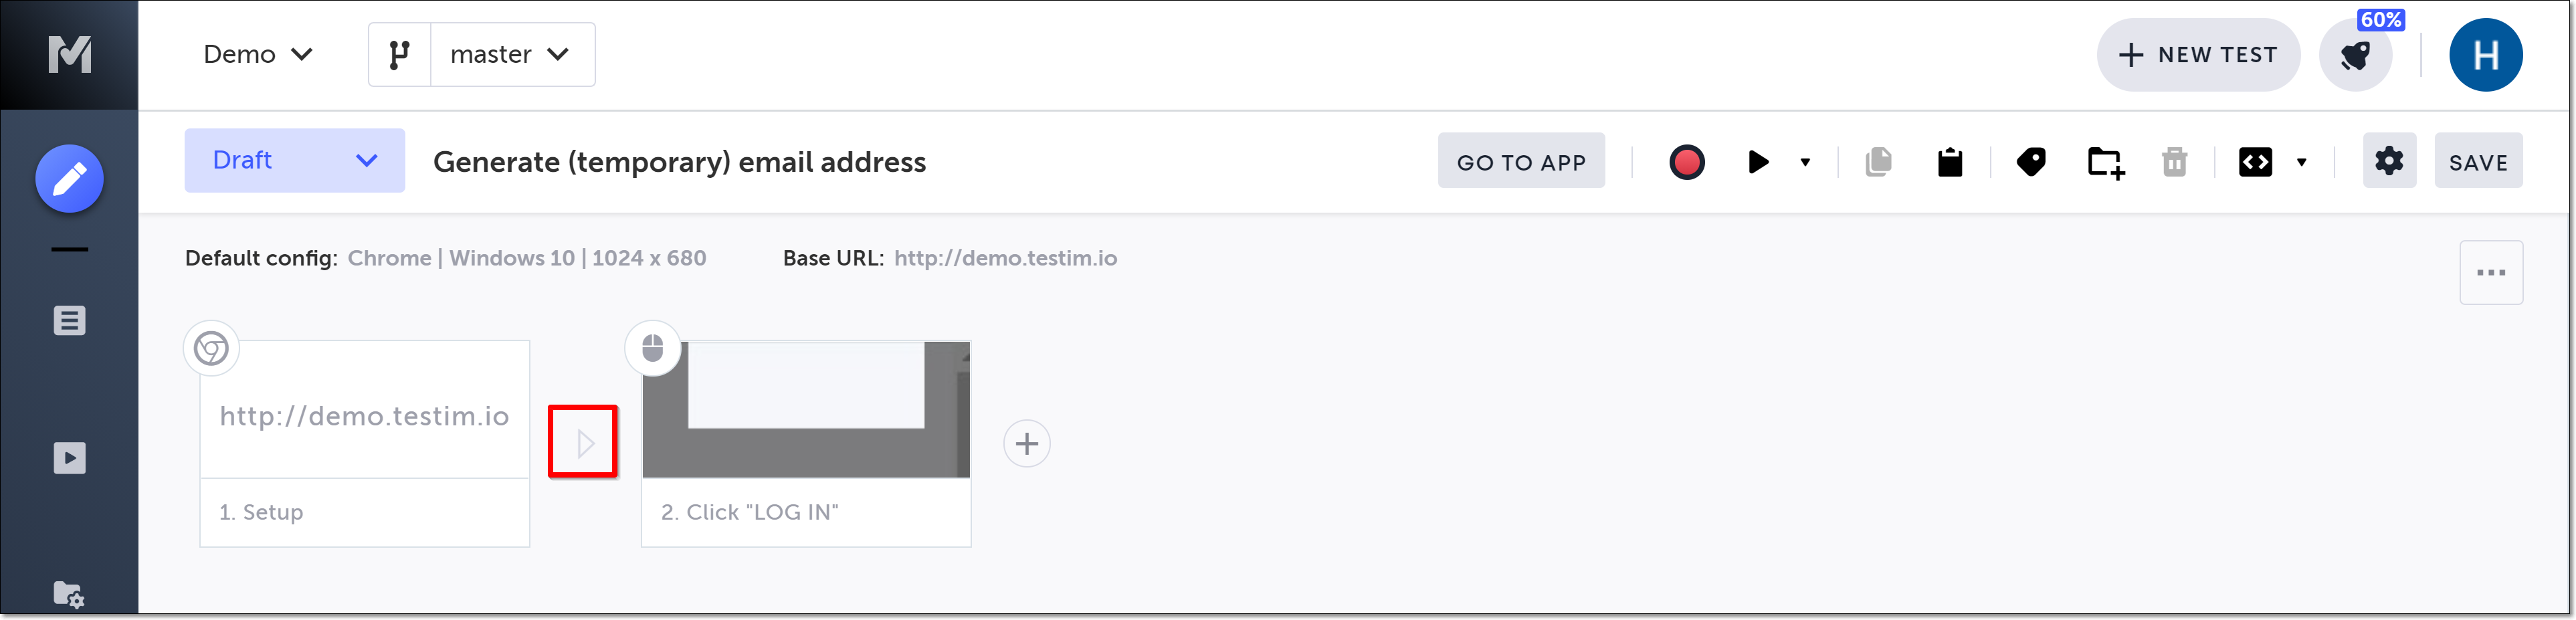
Task: Open the Draft status dropdown
Action: click(x=294, y=161)
